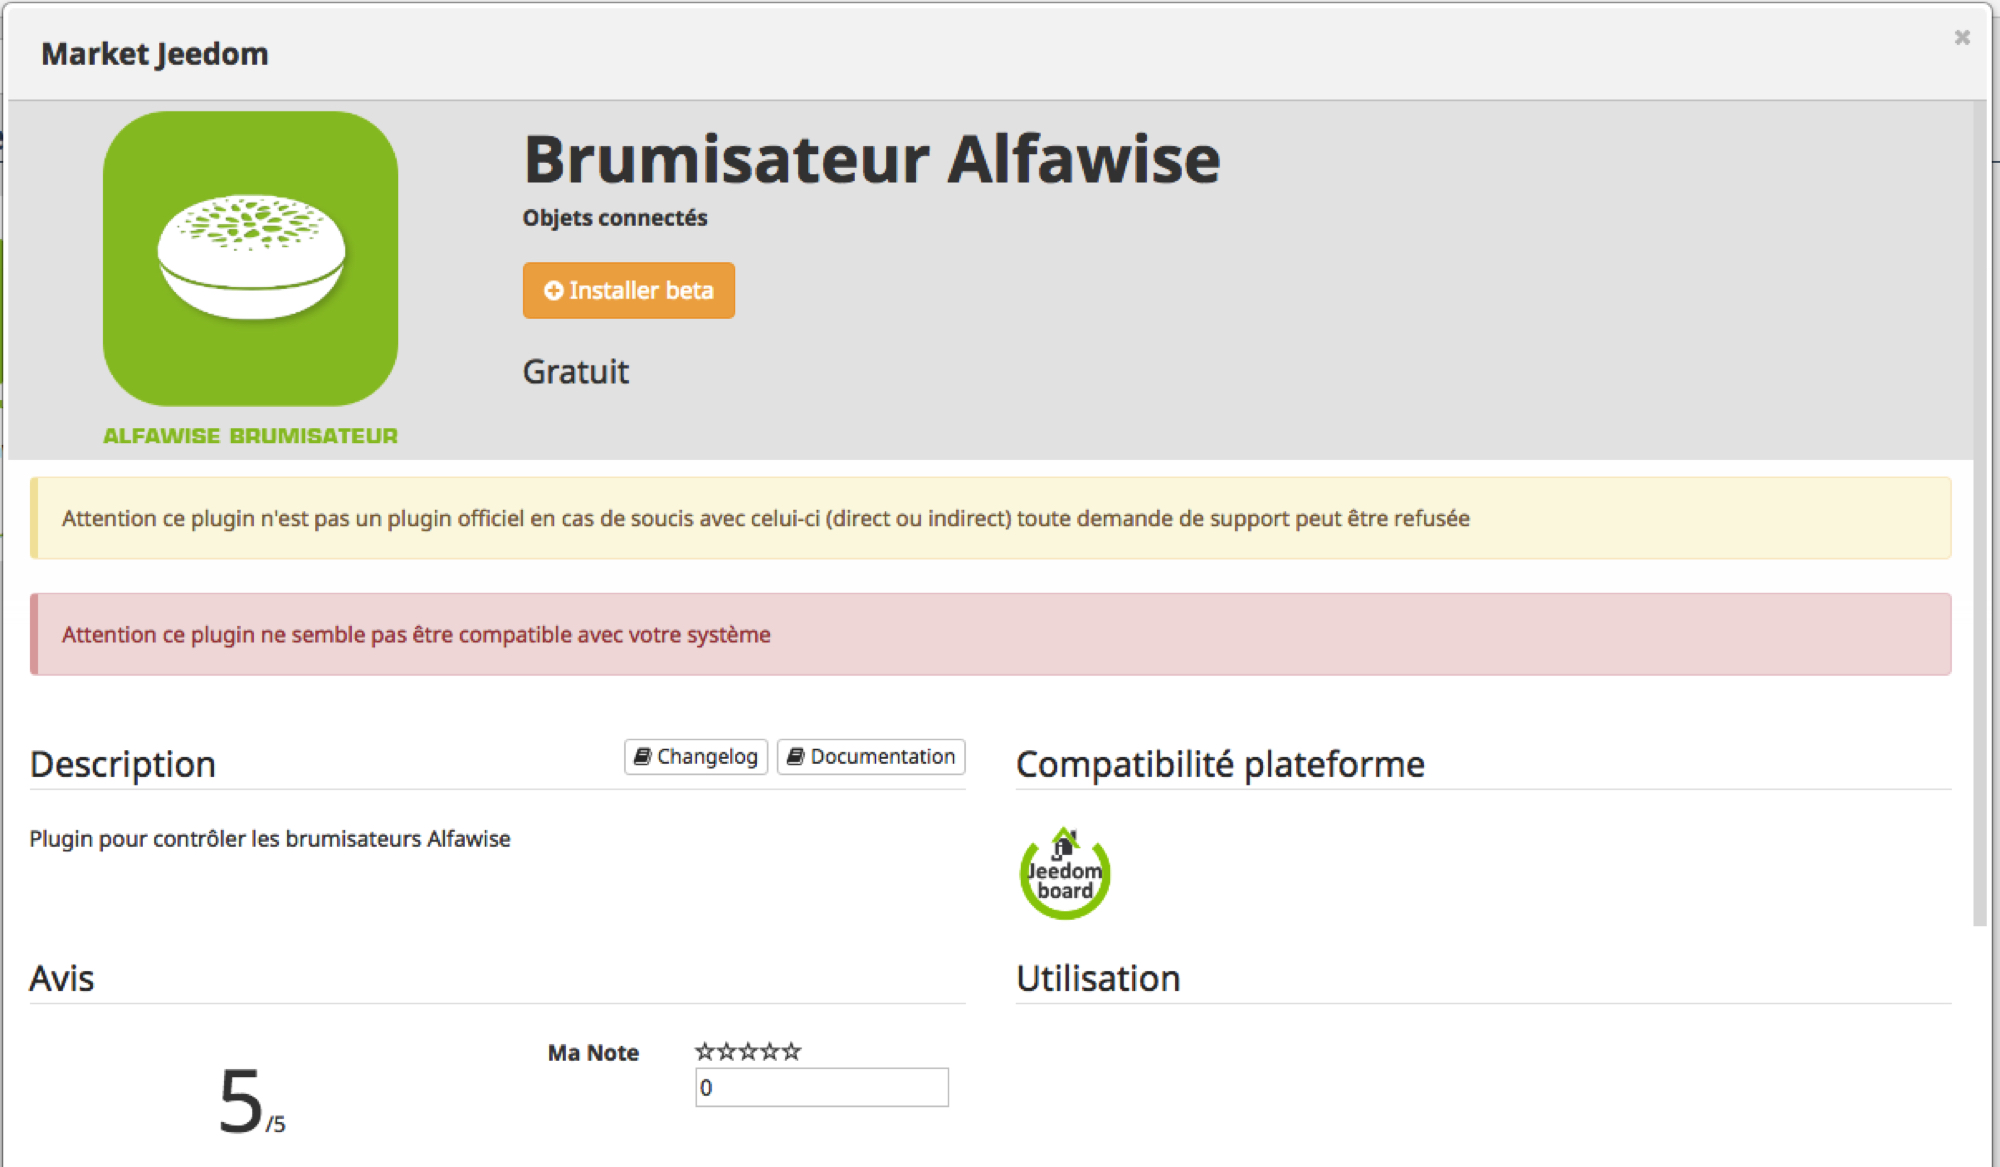The image size is (2000, 1167).
Task: Click the 'Objets connectés' category text
Action: point(615,218)
